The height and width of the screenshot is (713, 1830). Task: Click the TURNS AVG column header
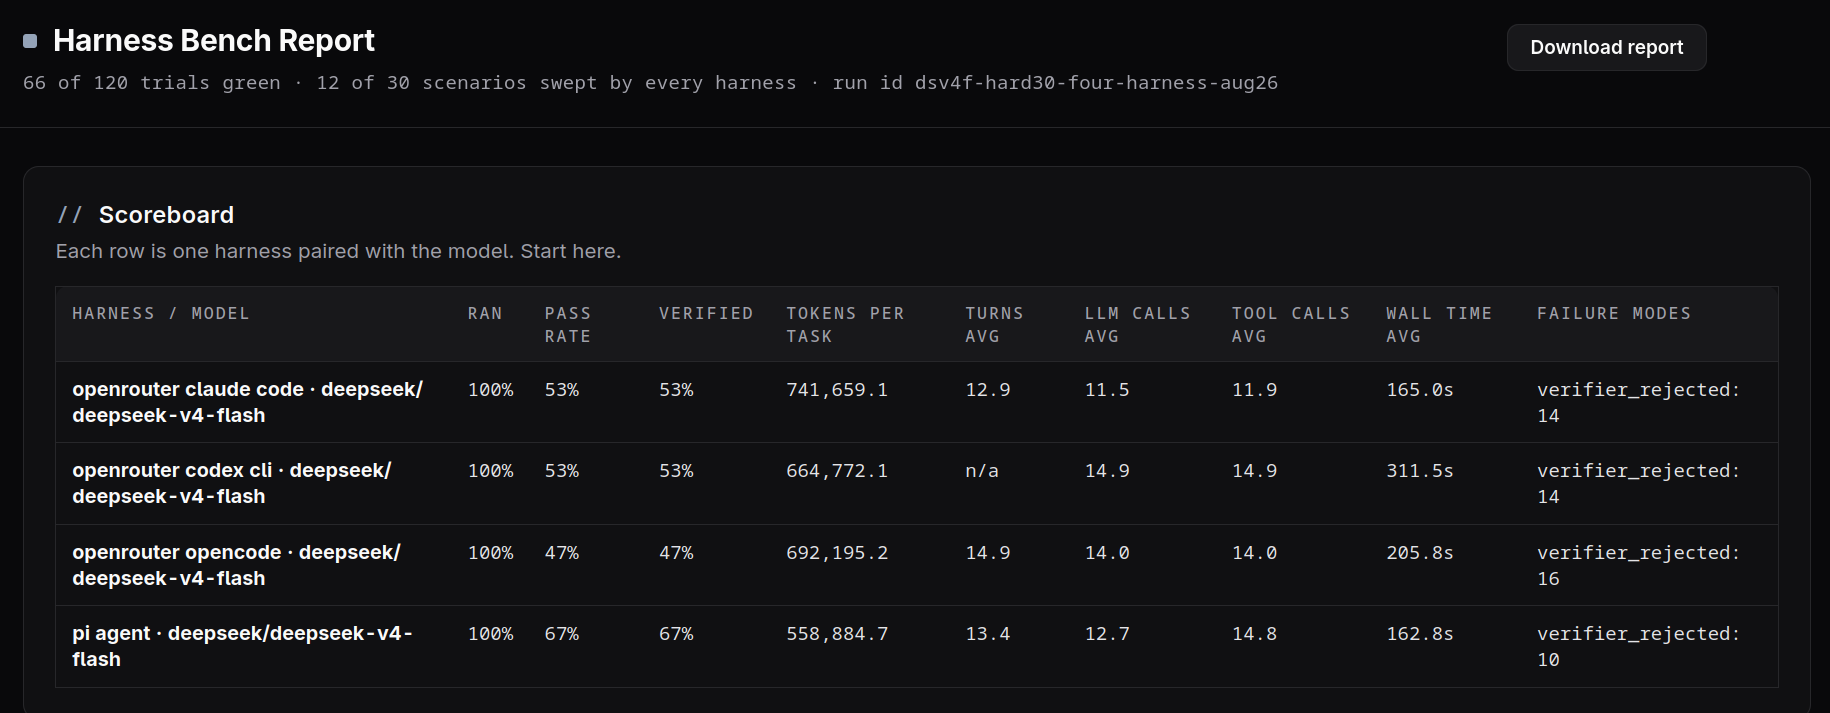point(994,325)
